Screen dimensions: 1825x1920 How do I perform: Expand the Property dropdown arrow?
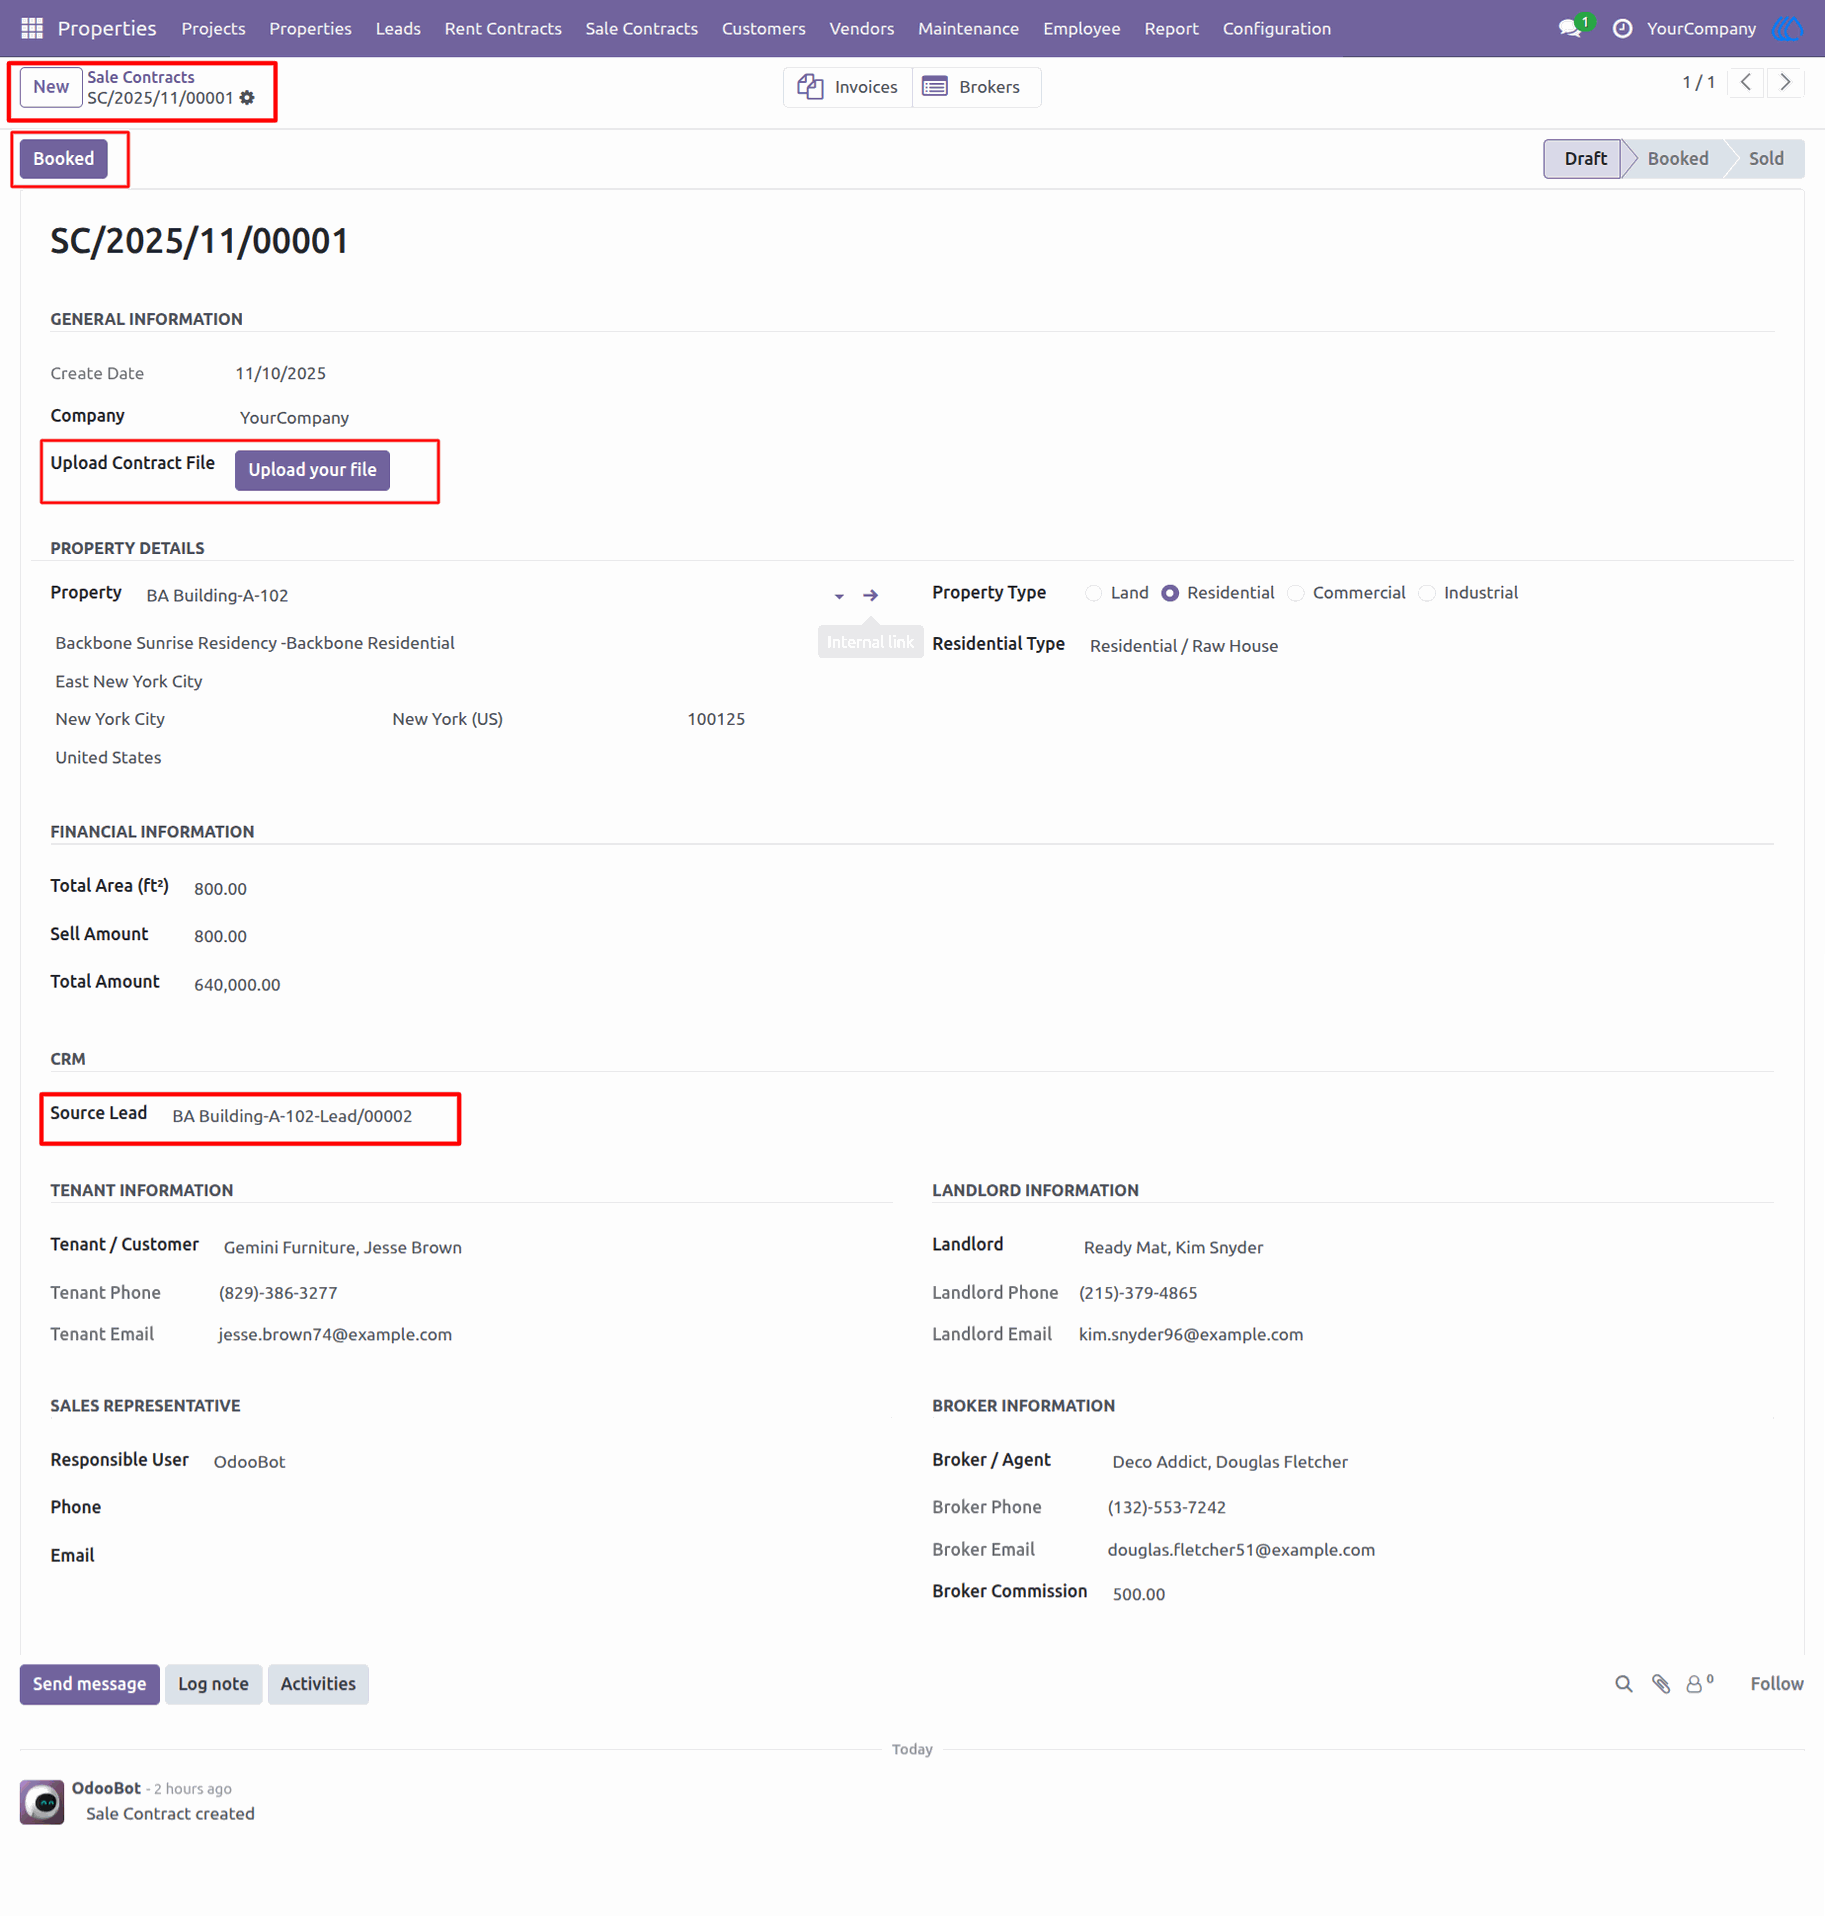(839, 596)
